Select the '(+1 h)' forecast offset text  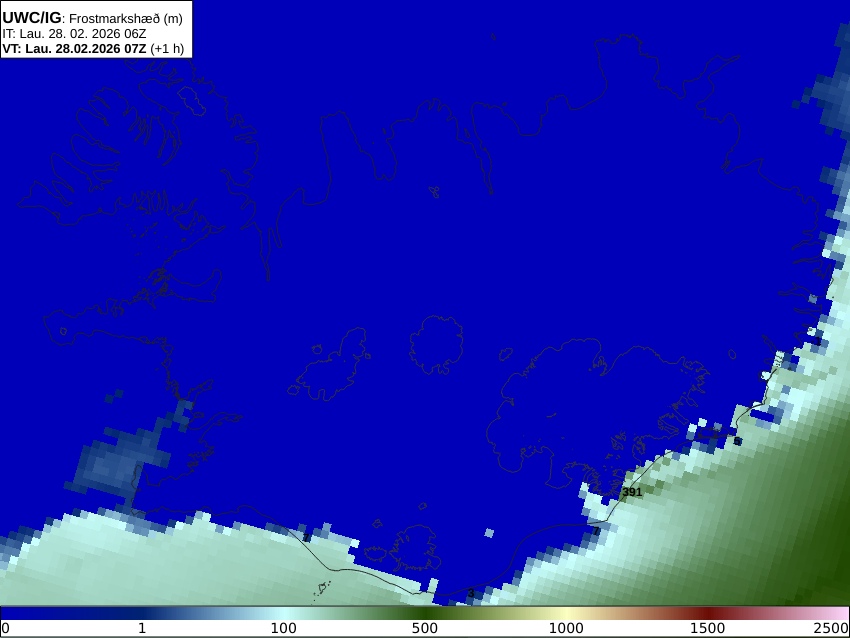(168, 48)
